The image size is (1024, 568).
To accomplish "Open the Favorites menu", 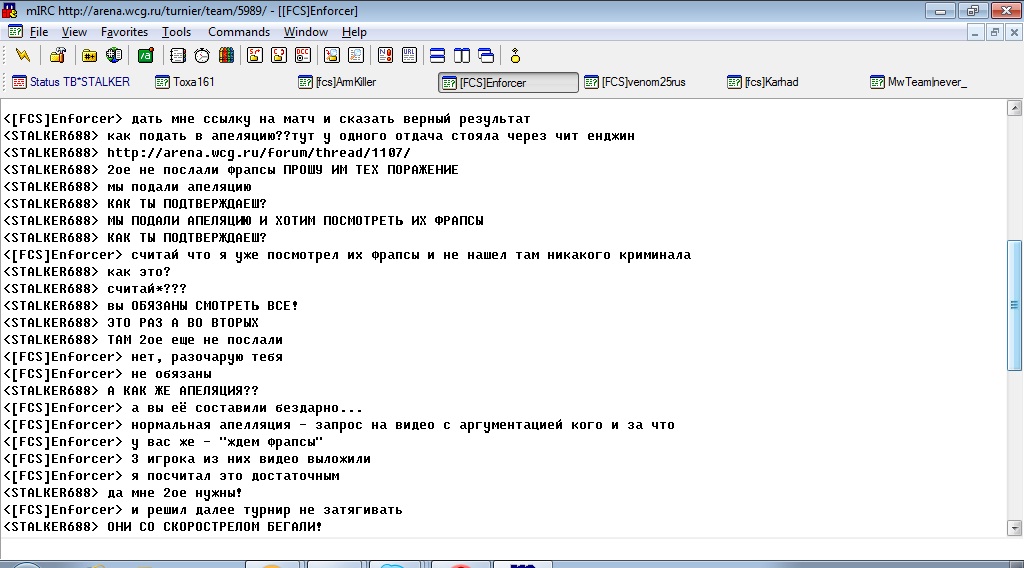I will (124, 32).
